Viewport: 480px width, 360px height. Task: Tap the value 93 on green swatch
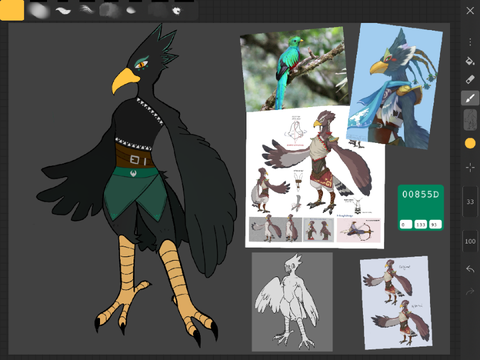pyautogui.click(x=435, y=224)
